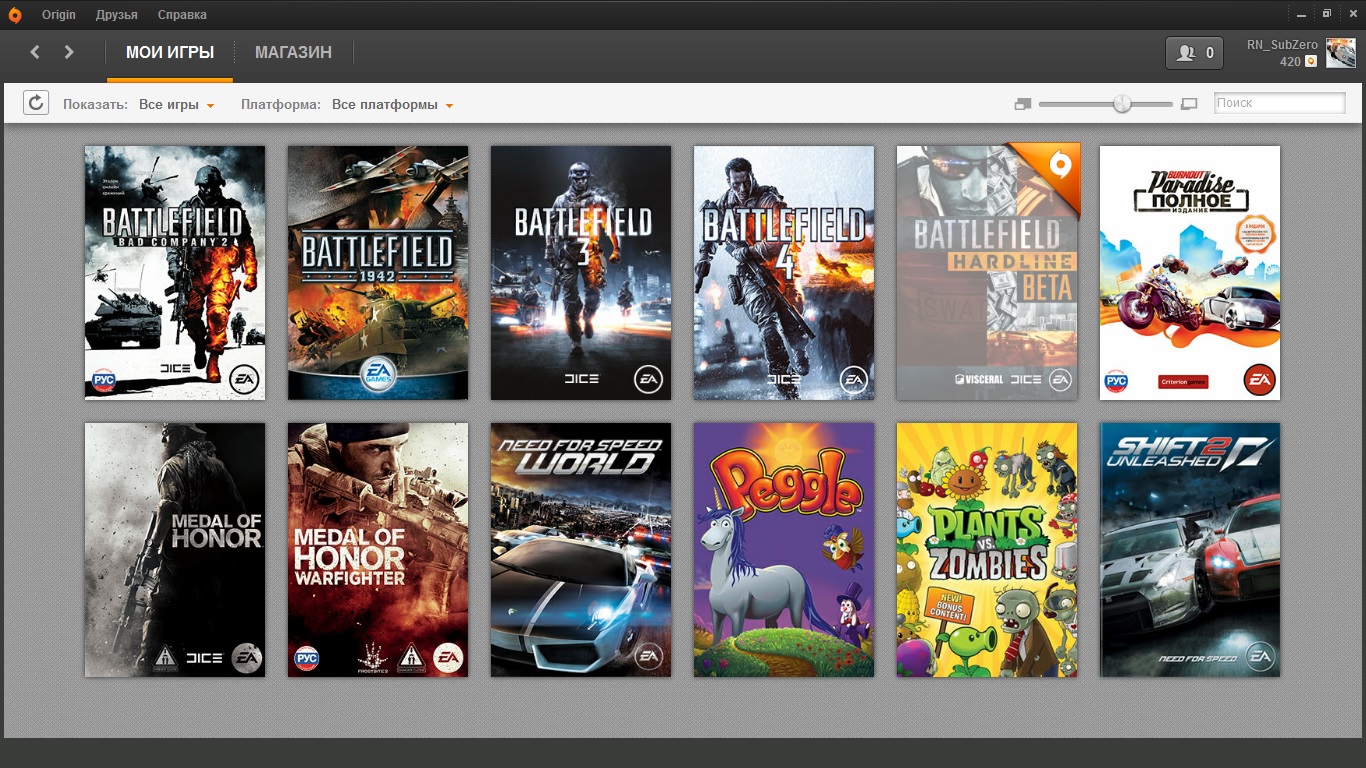Screen dimensions: 1366x768
Task: Adjust the tile size slider handle
Action: click(1122, 103)
